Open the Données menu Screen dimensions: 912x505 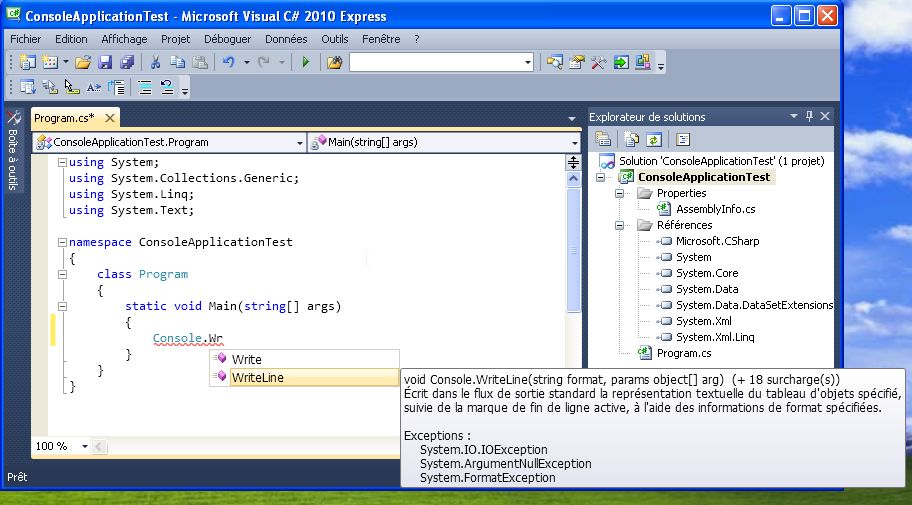point(286,39)
